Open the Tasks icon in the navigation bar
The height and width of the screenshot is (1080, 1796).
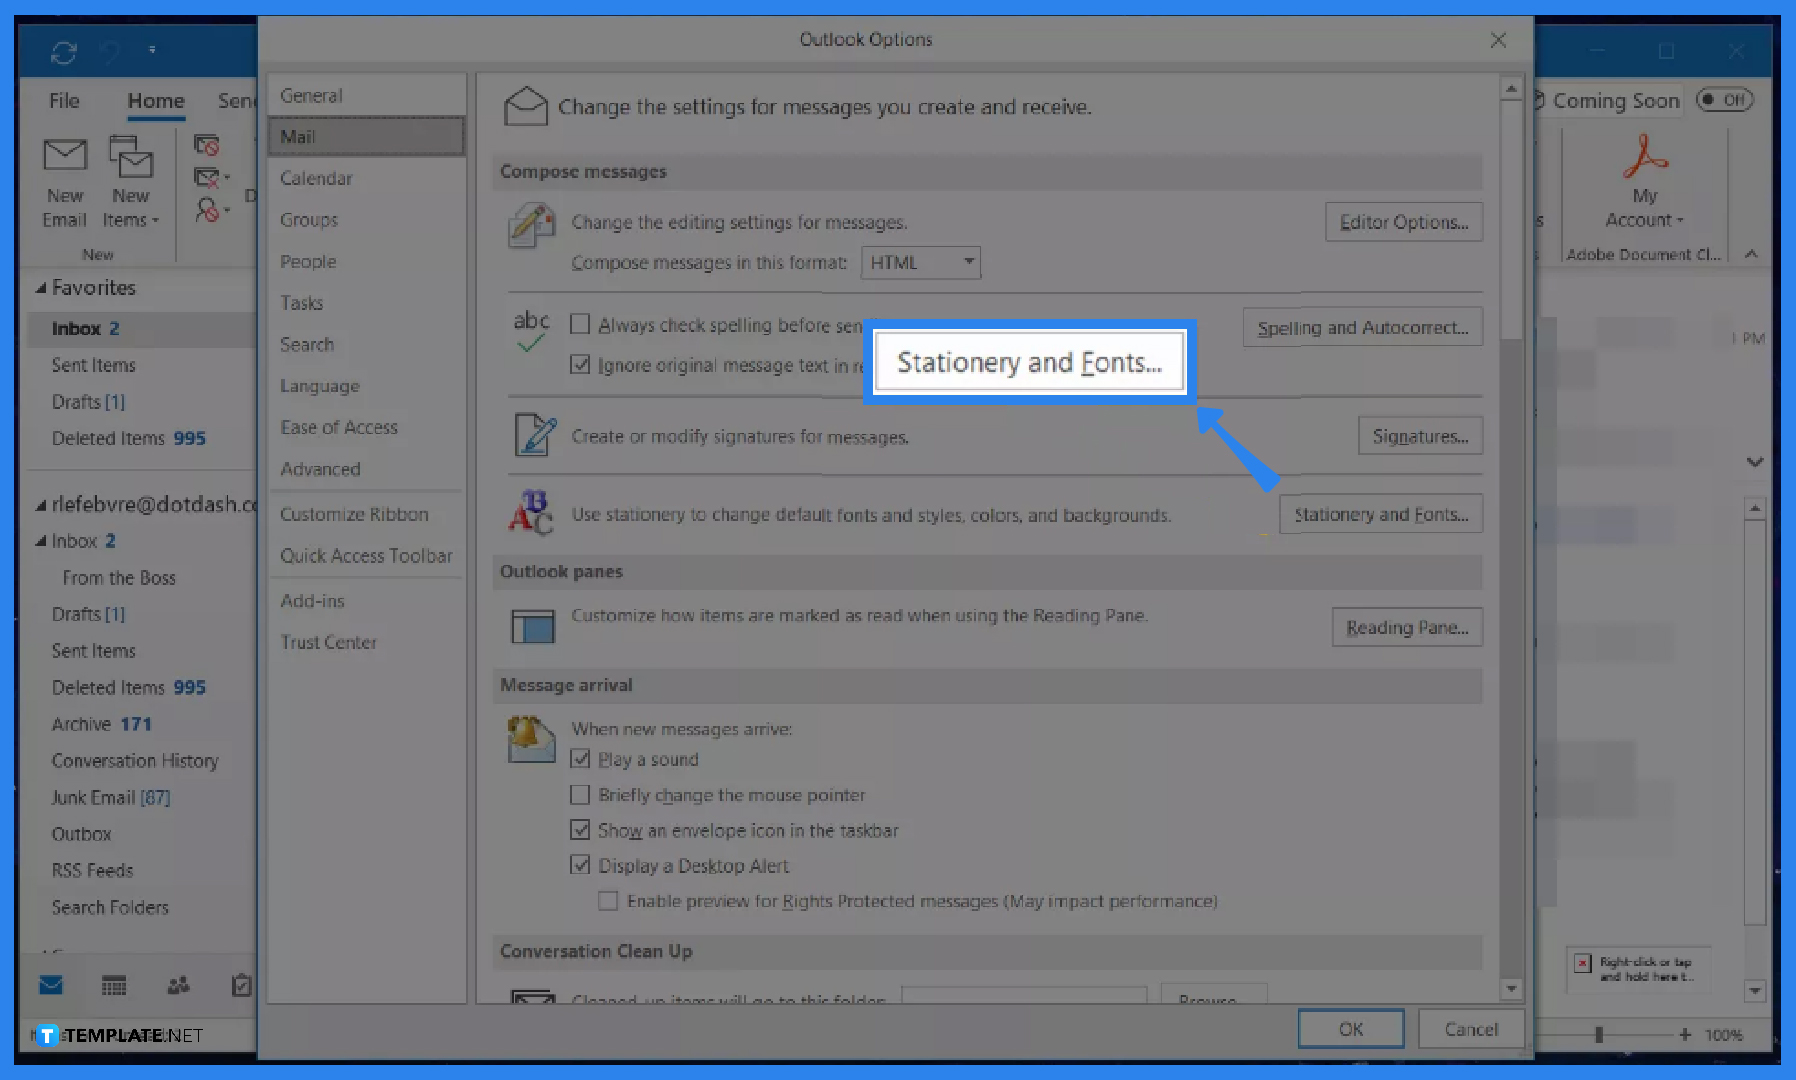[240, 985]
